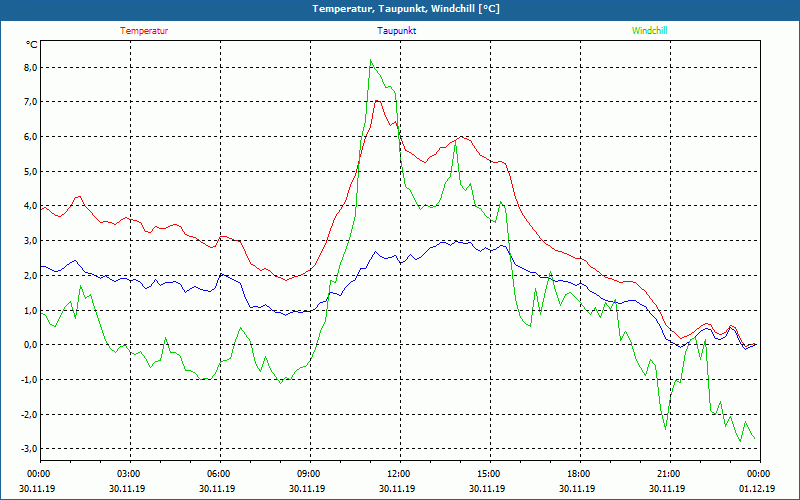Click the red Temperatur legend label
This screenshot has width=800, height=500.
(144, 30)
